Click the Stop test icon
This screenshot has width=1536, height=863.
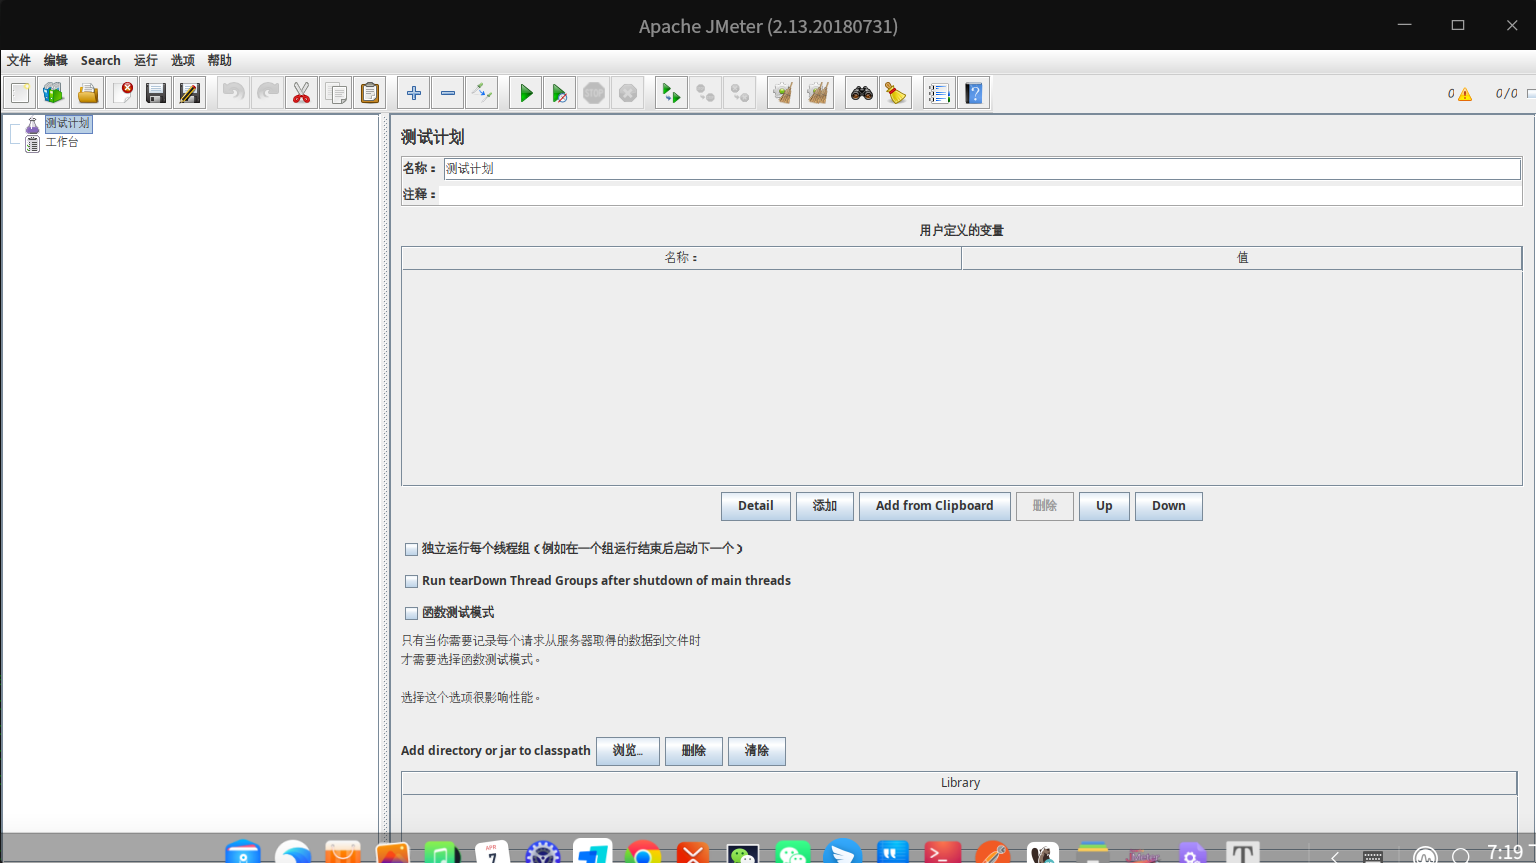pyautogui.click(x=594, y=93)
